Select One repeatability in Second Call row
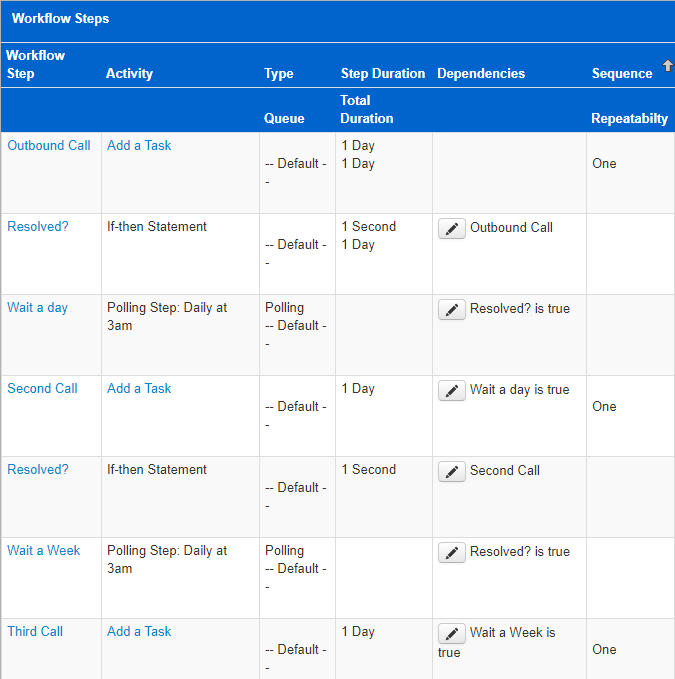 click(604, 406)
